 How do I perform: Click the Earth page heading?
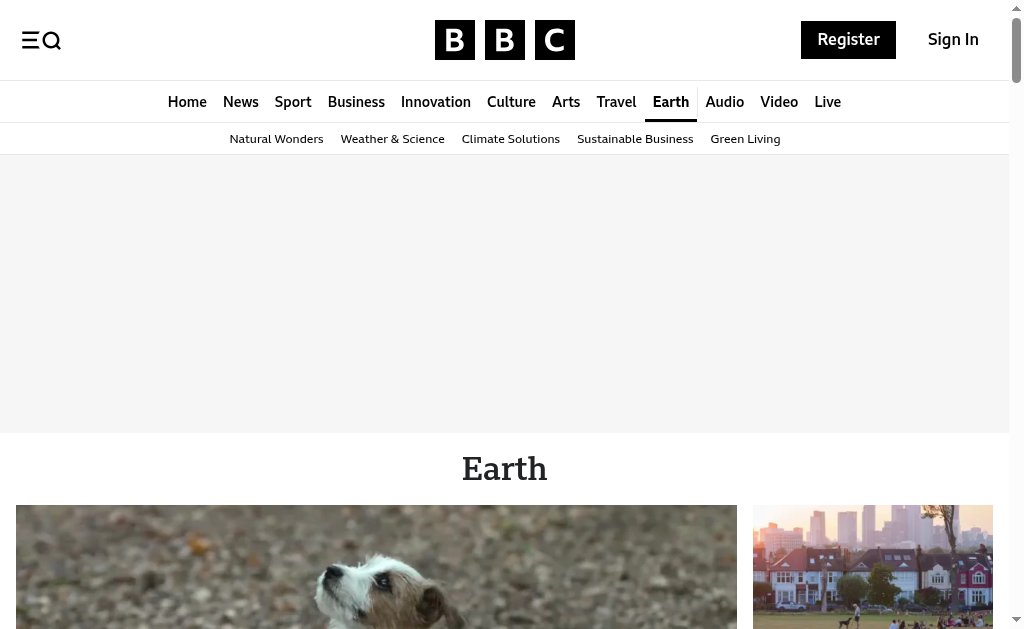504,469
